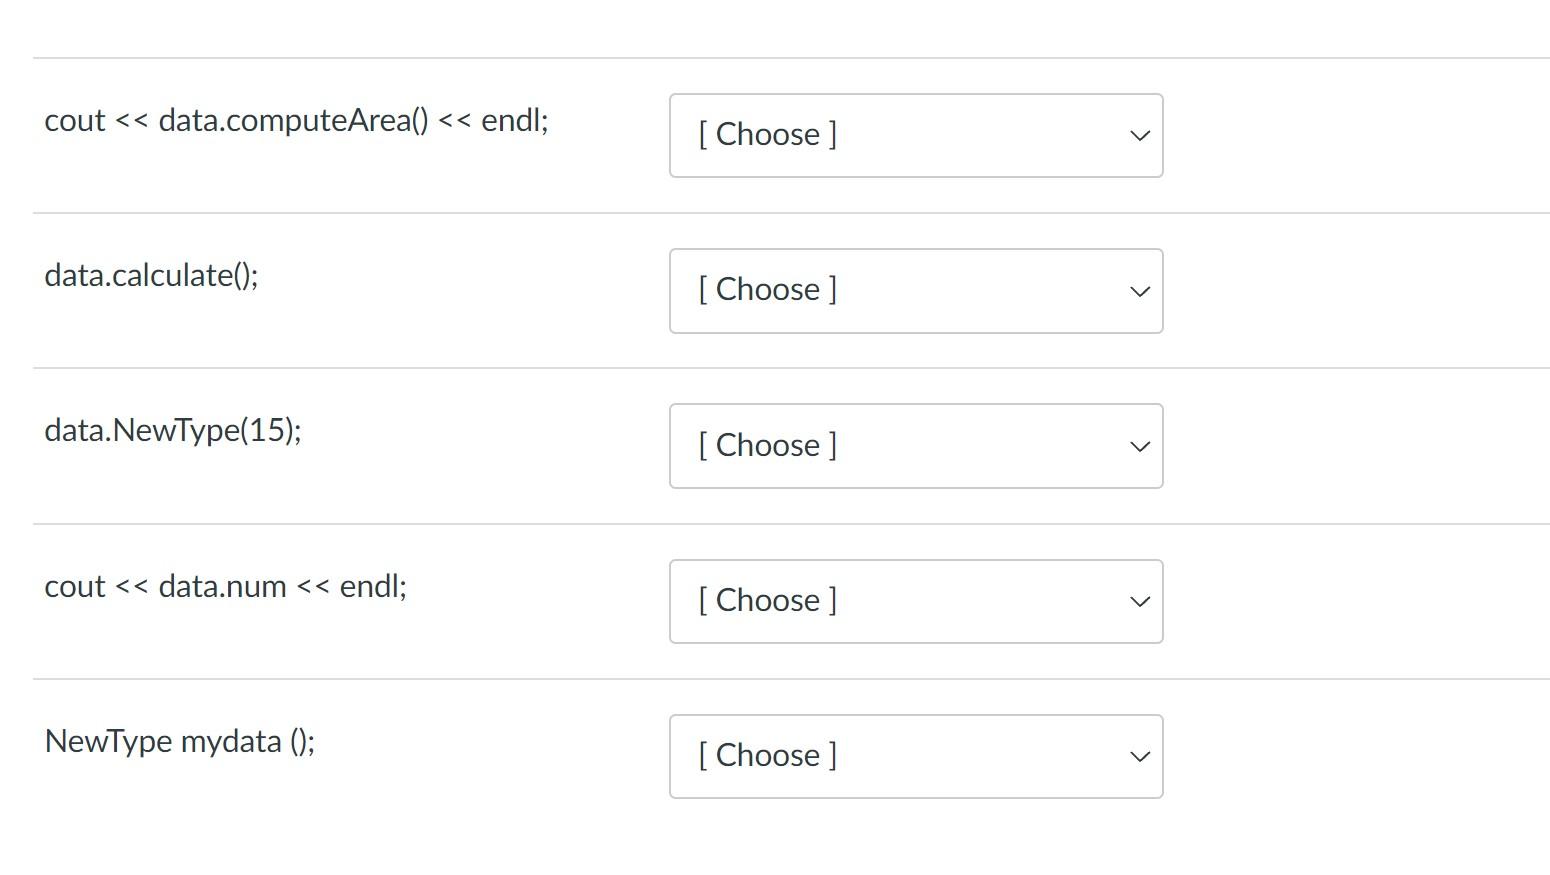
Task: Open dropdown for cout << data.num statement
Action: 916,601
